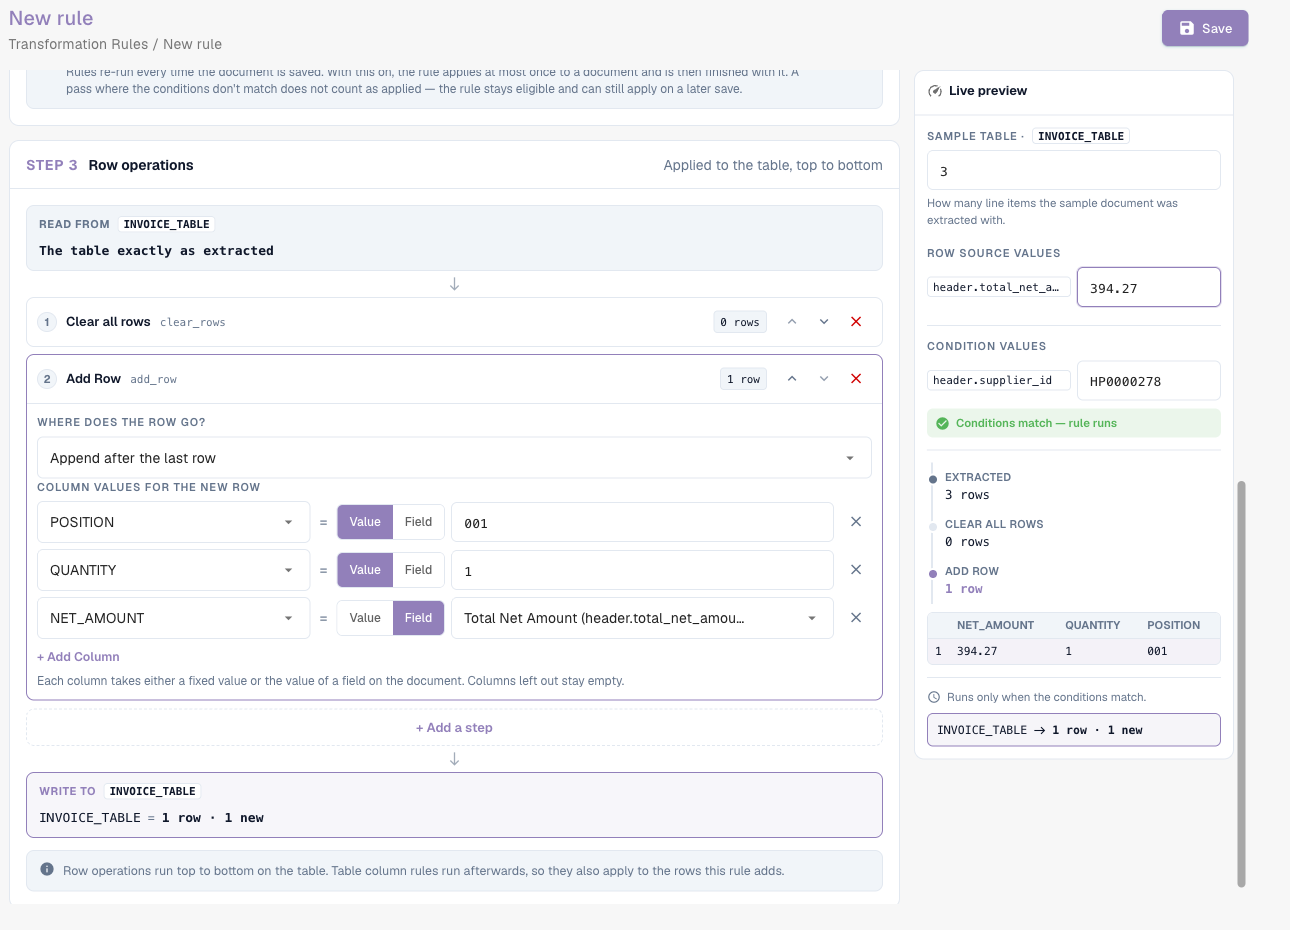Open the POSITION column dropdown
1290x930 pixels.
(x=173, y=522)
